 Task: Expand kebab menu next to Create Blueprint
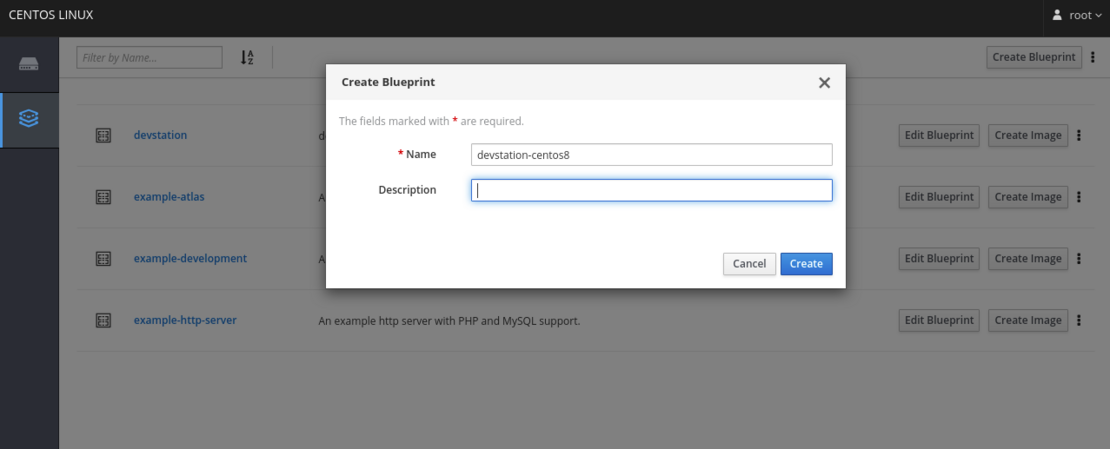(1092, 57)
